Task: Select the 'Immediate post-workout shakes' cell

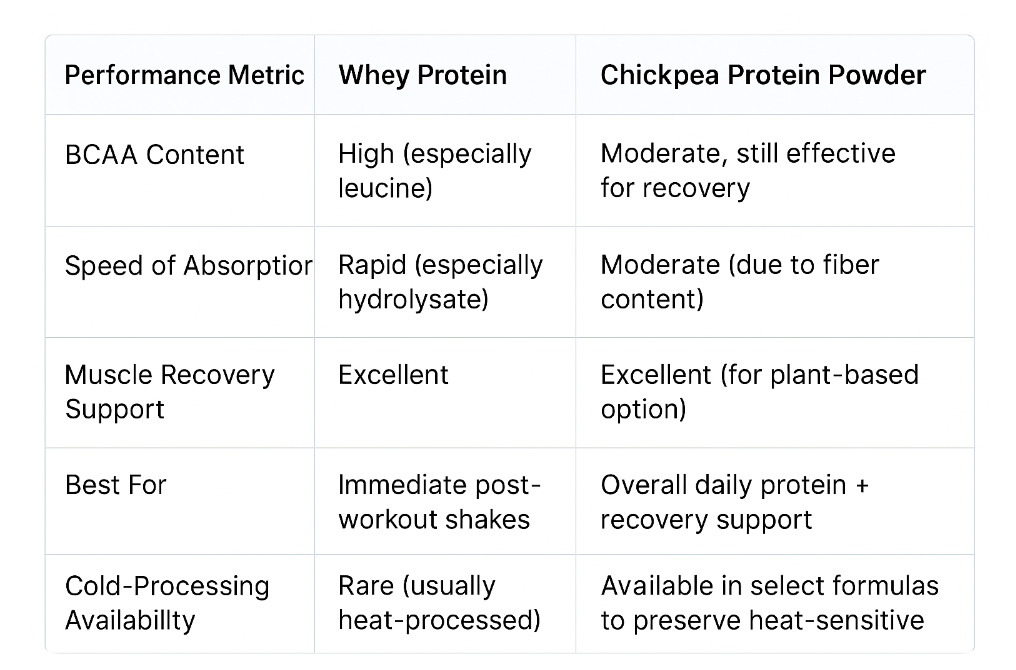Action: tap(438, 502)
